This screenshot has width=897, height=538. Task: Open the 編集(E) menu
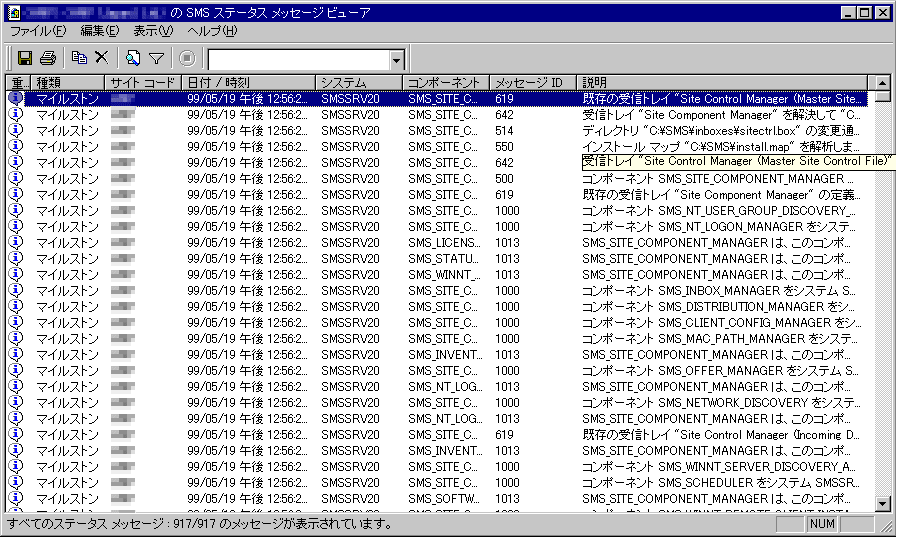(99, 31)
